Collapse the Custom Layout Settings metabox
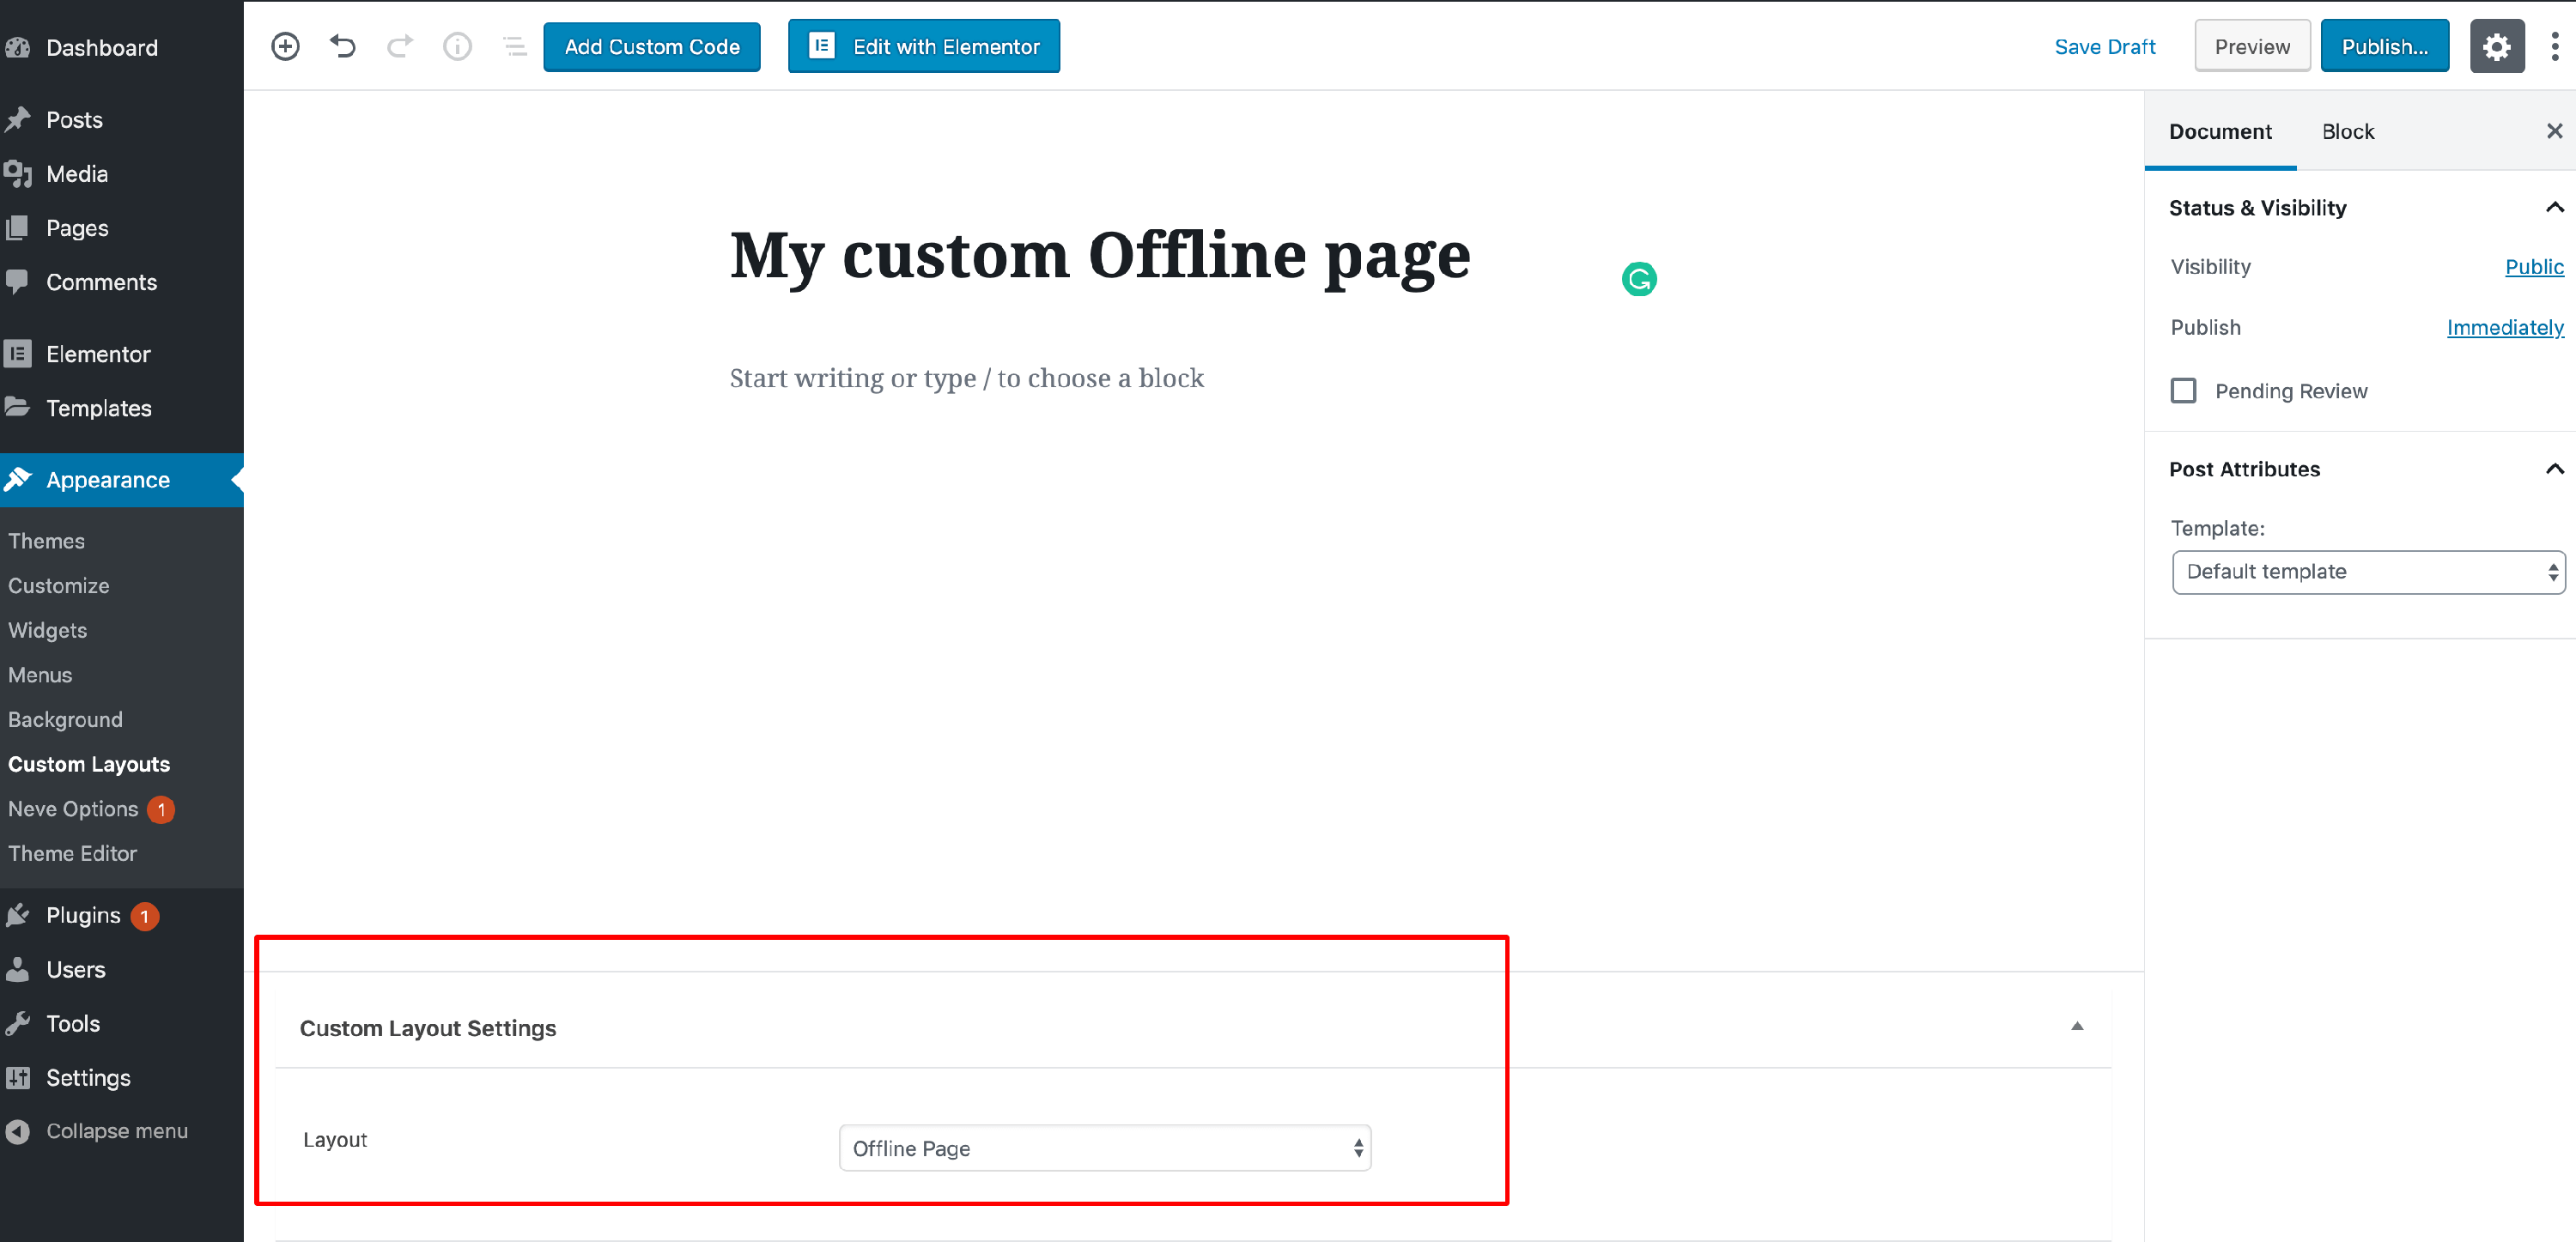 (2076, 1026)
